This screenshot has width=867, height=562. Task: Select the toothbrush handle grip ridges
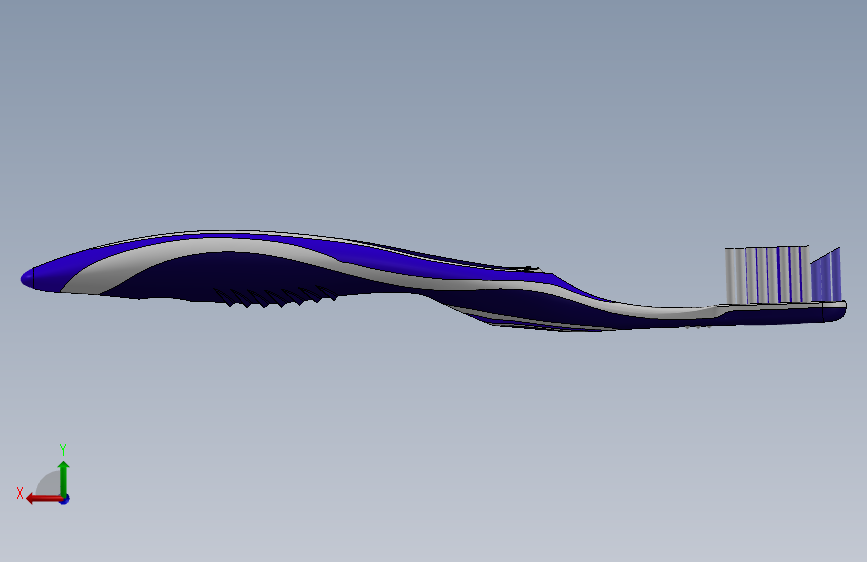pos(275,297)
